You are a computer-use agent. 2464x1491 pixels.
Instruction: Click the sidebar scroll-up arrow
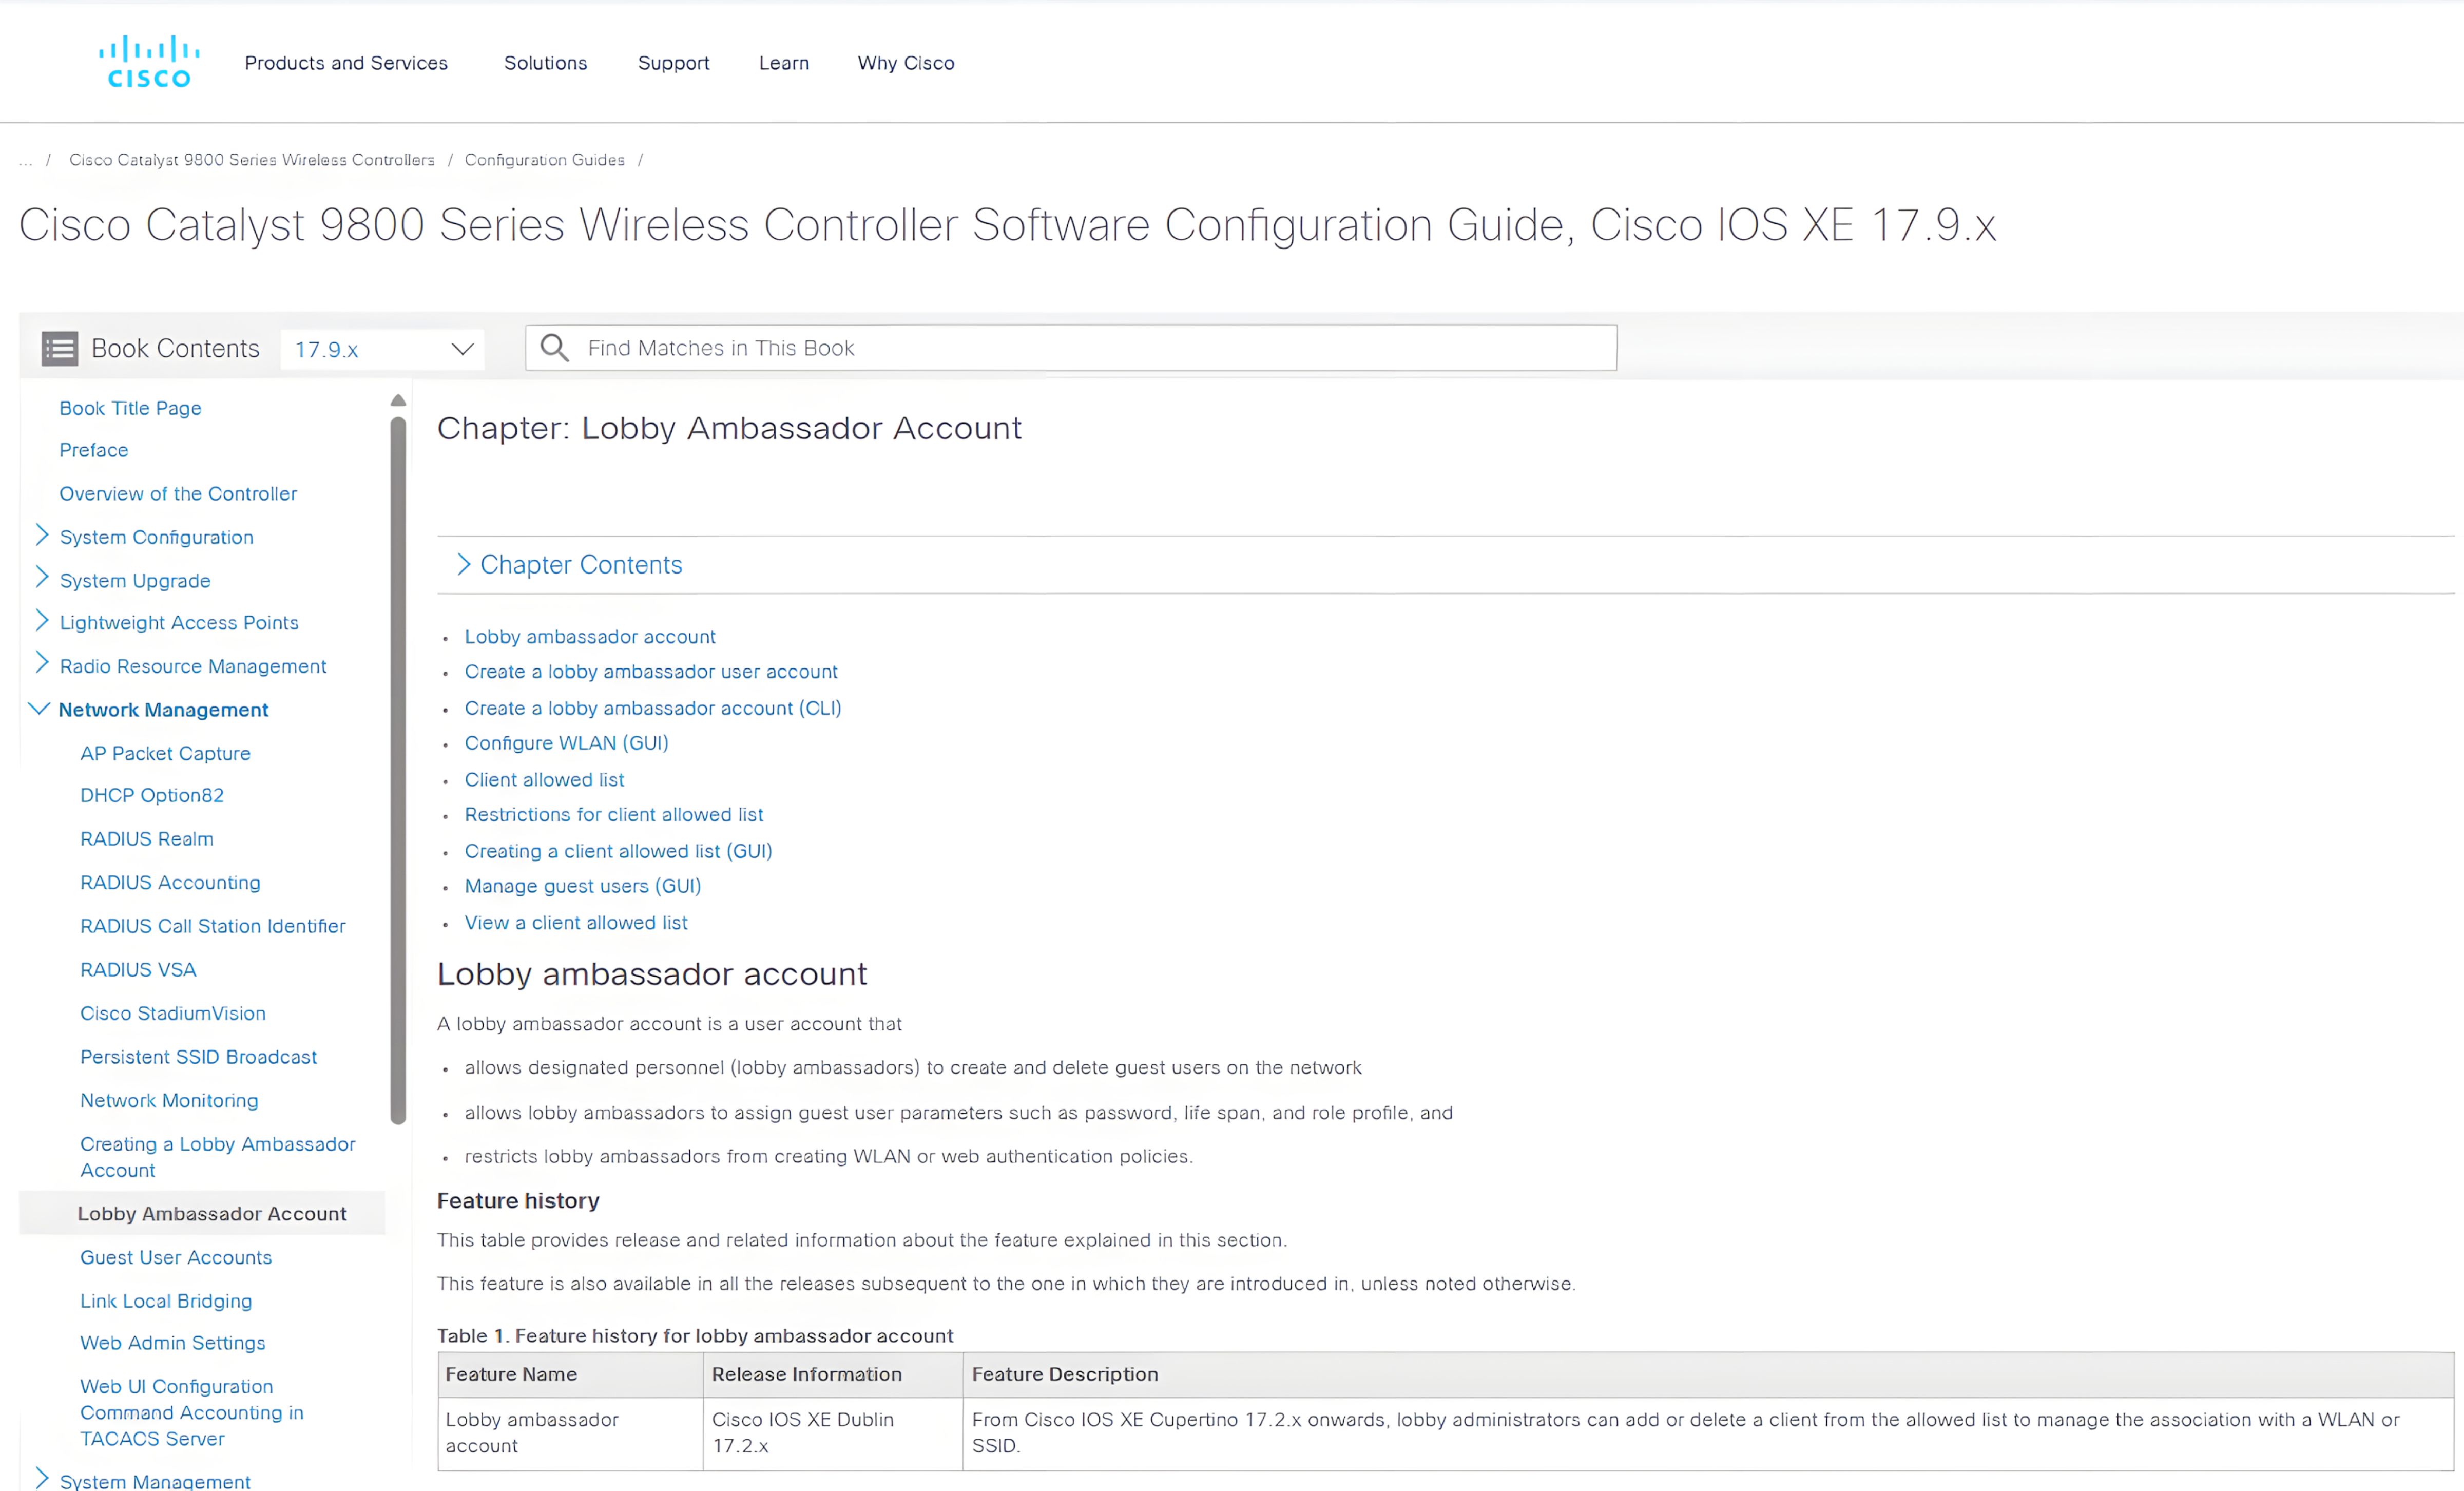tap(398, 400)
